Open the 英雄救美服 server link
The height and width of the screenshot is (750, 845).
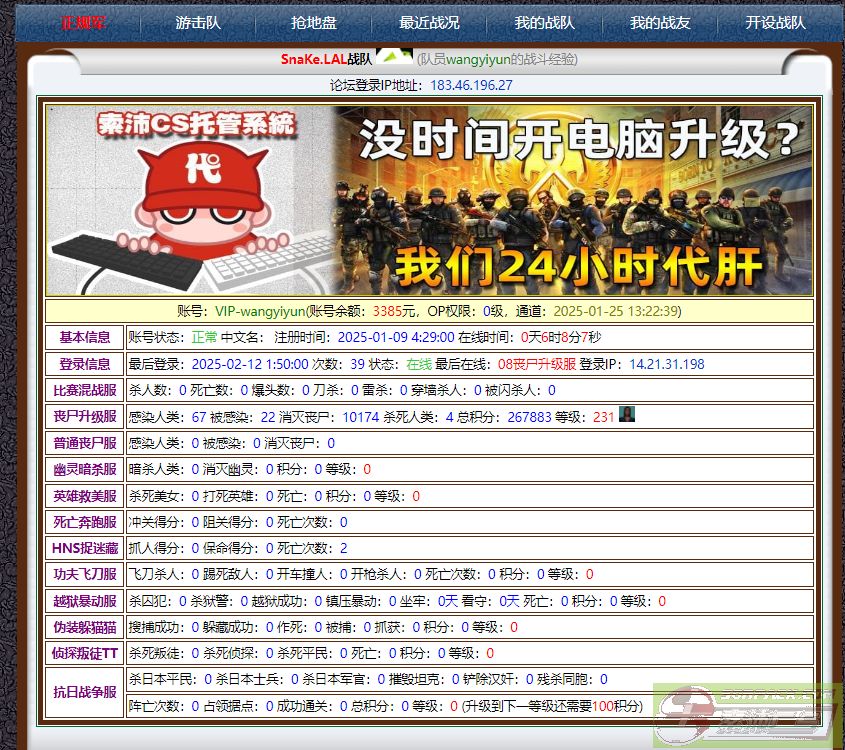85,496
